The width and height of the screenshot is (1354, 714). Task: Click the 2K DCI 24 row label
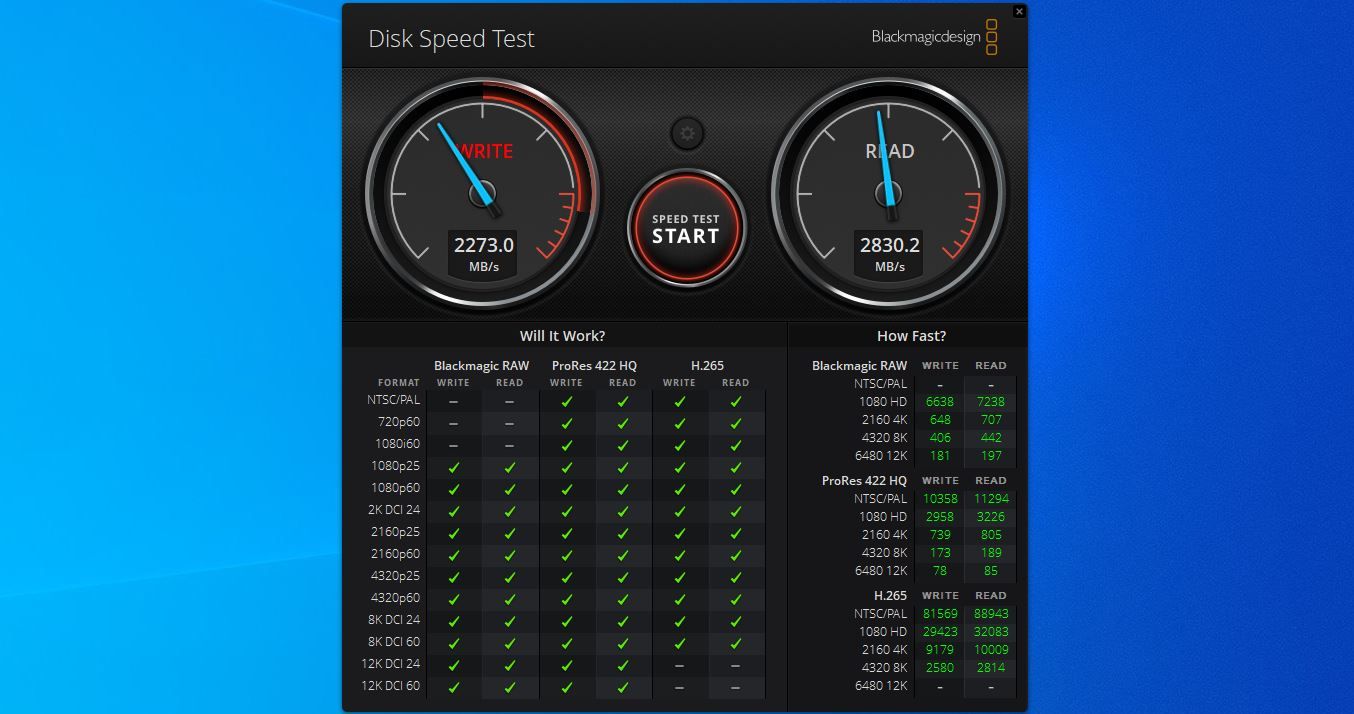click(394, 510)
